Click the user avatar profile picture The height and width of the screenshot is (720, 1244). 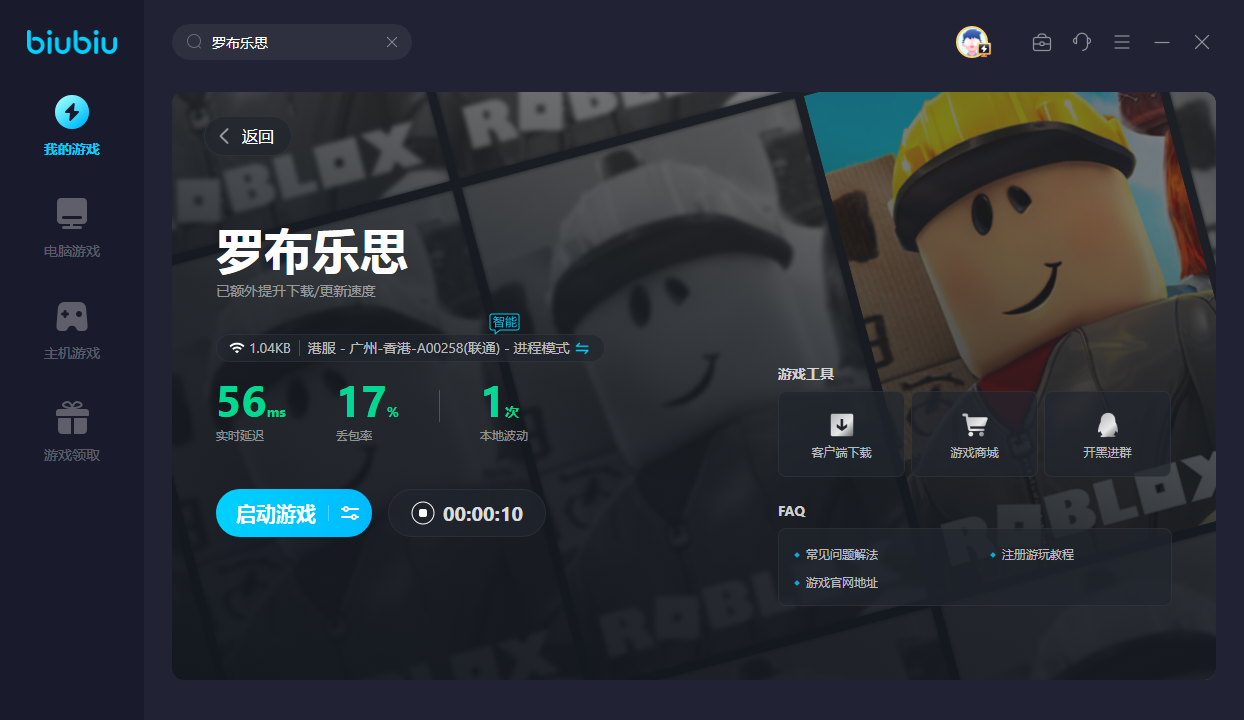971,42
